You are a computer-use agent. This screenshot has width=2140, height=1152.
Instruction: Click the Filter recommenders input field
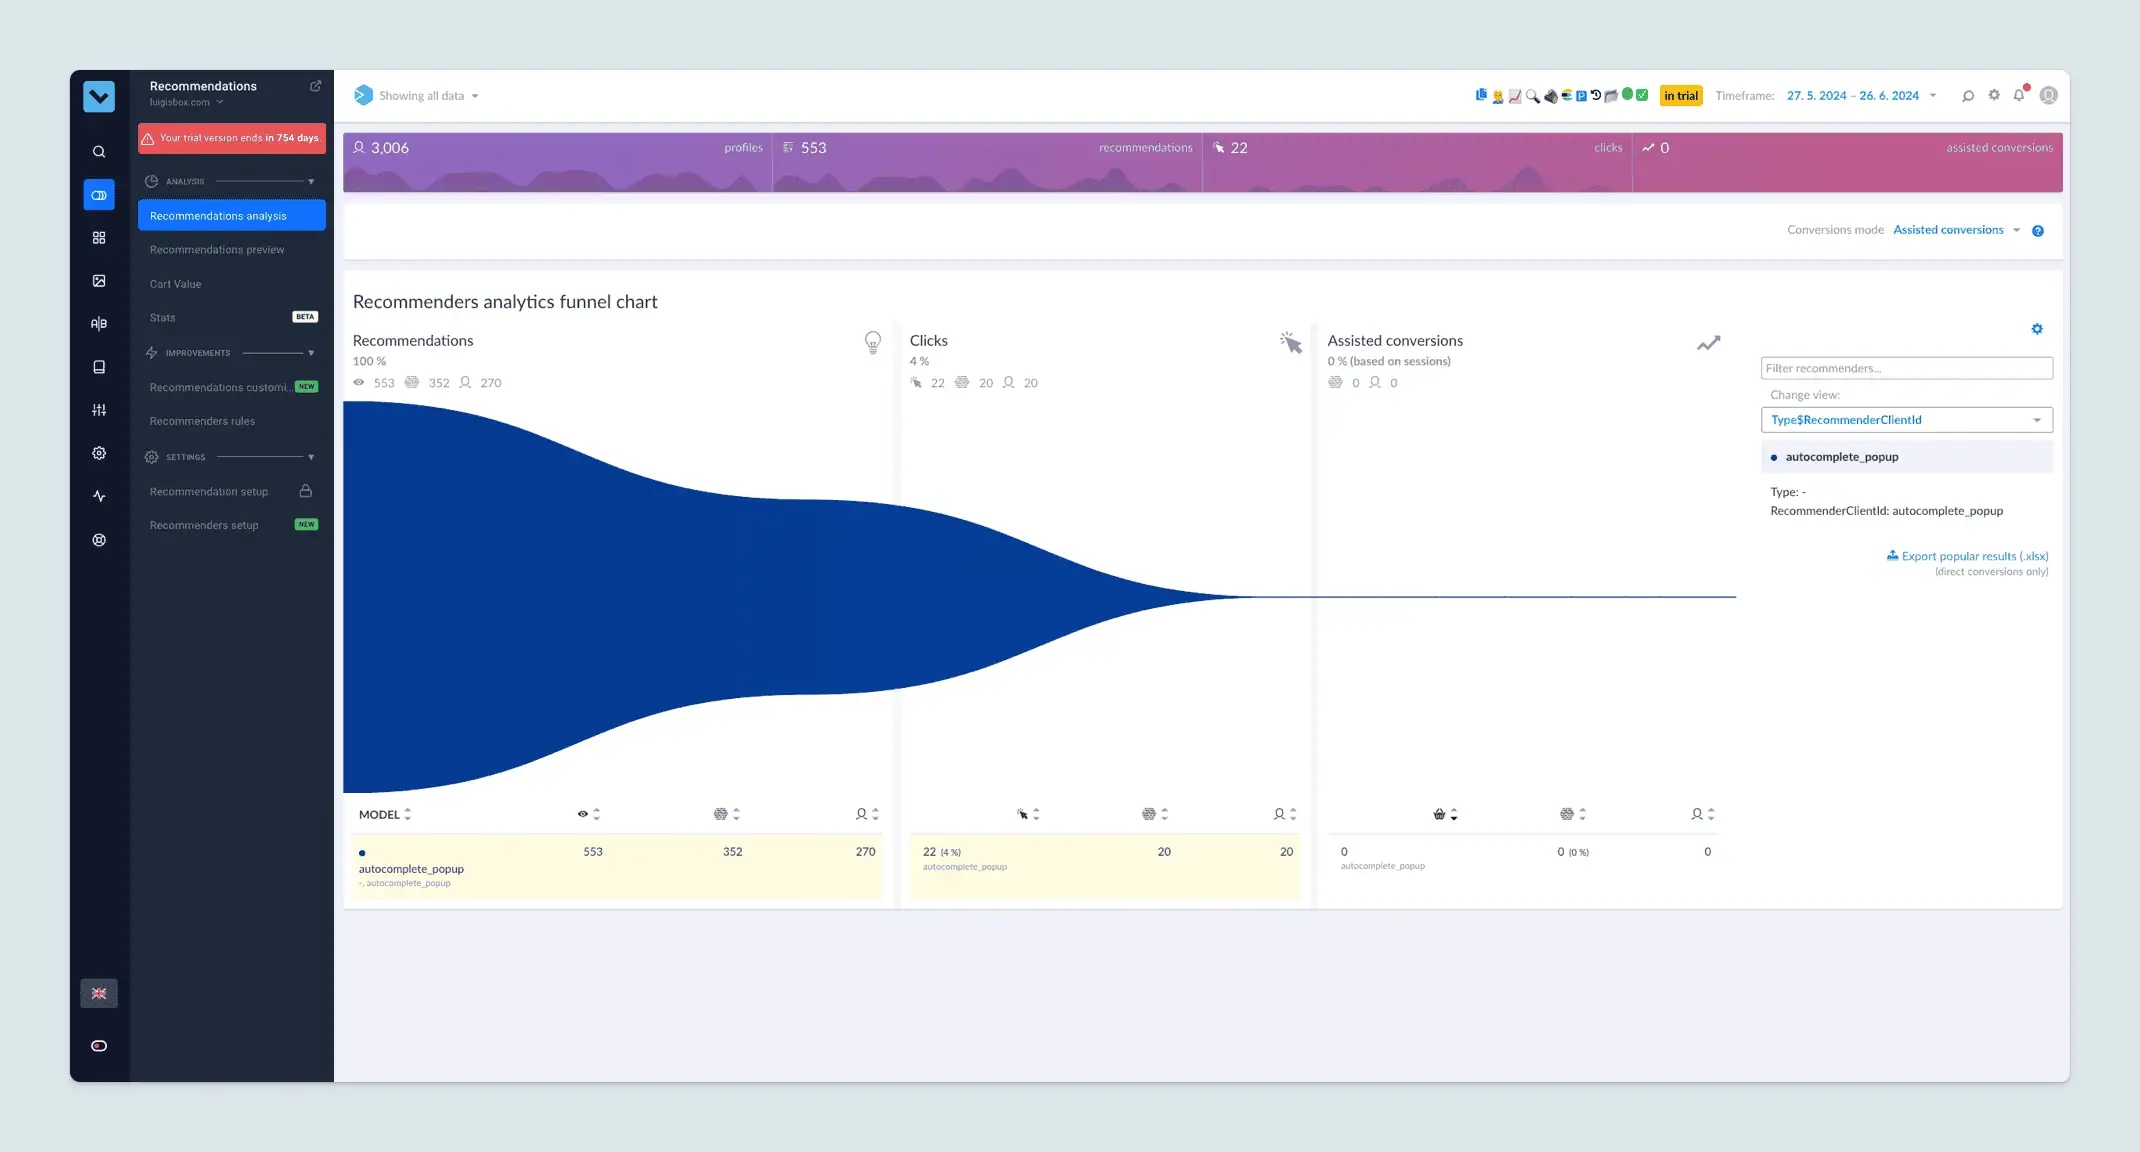coord(1906,368)
